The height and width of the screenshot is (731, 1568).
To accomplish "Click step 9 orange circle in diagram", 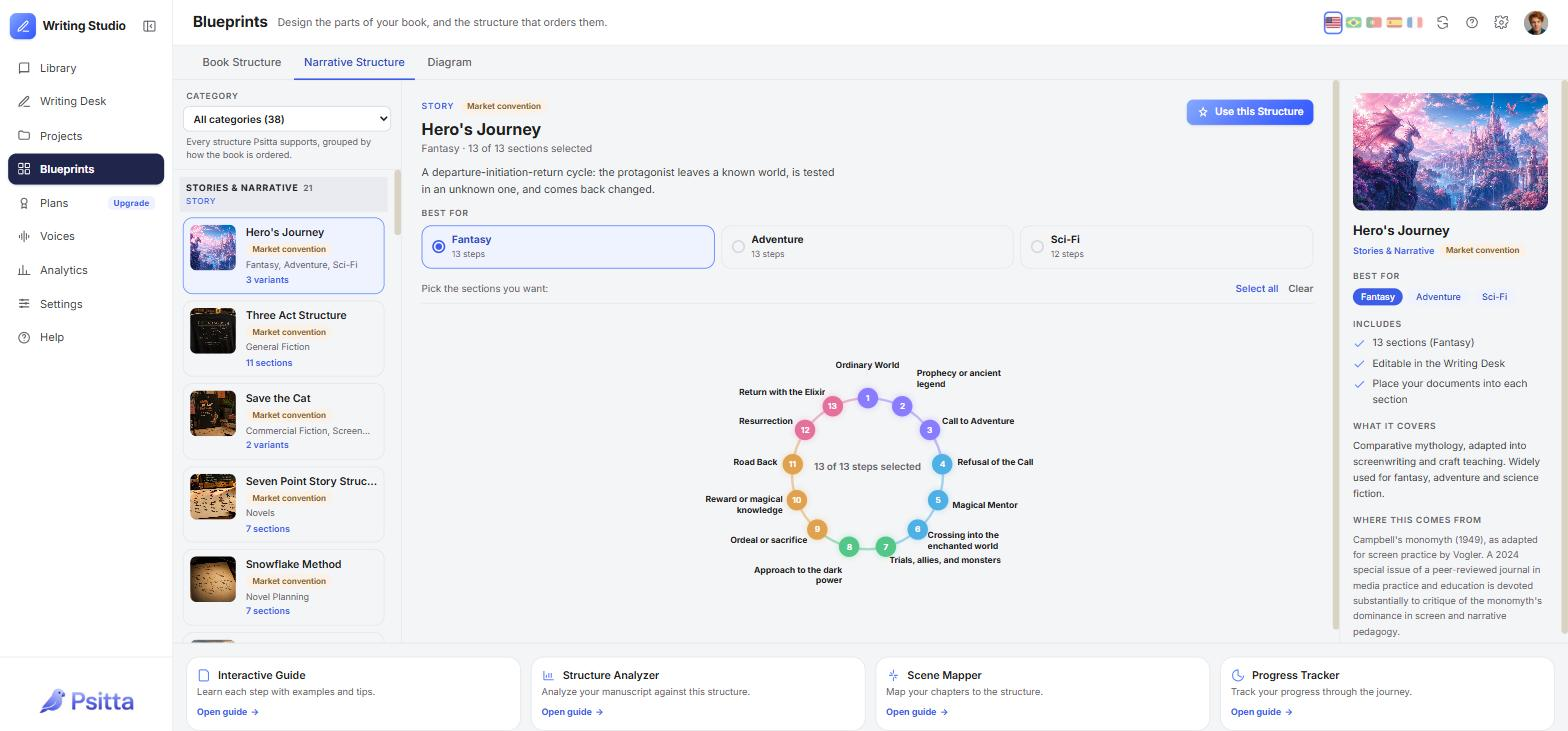I will pos(817,529).
